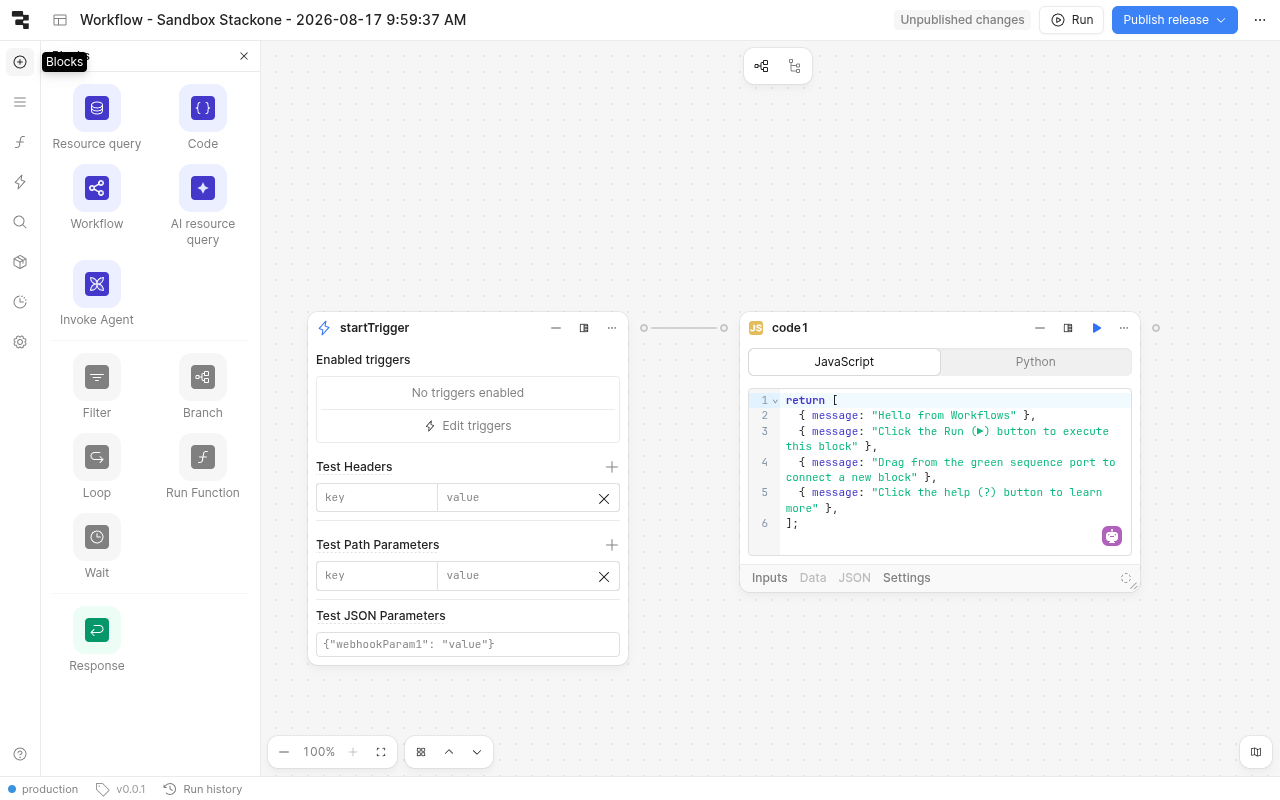Screen dimensions: 1280x800
Task: Add a Branch block
Action: tap(203, 386)
